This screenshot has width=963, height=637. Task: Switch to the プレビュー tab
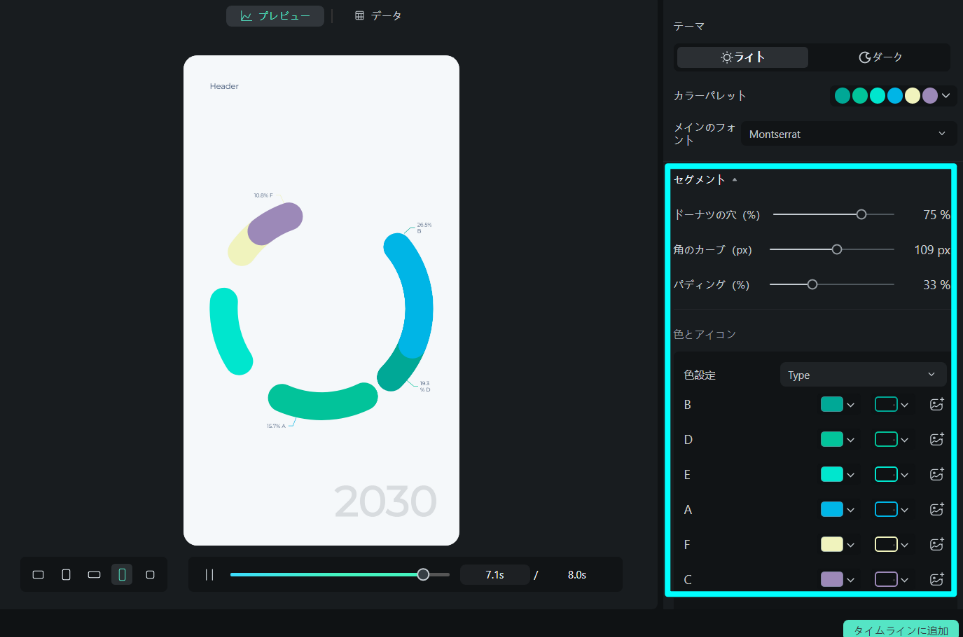point(274,15)
